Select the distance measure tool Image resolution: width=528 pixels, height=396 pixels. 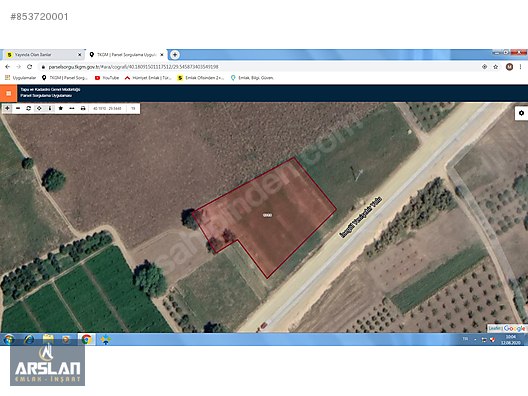tap(72, 108)
